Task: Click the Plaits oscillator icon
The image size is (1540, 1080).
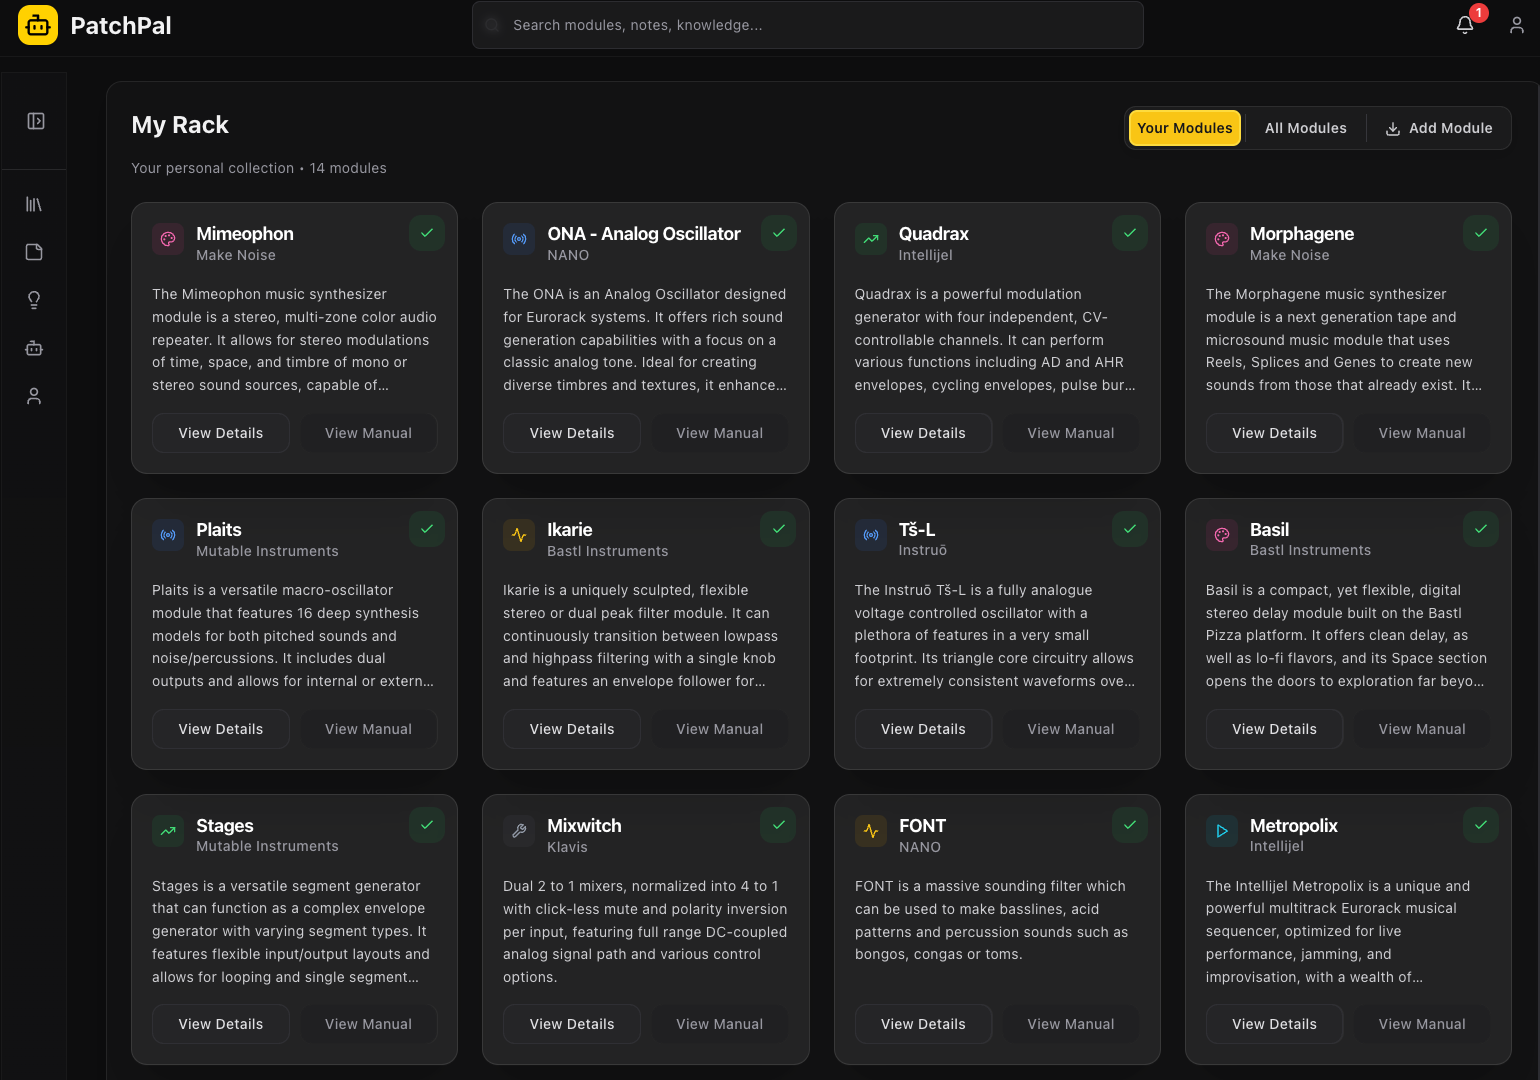Action: point(168,535)
